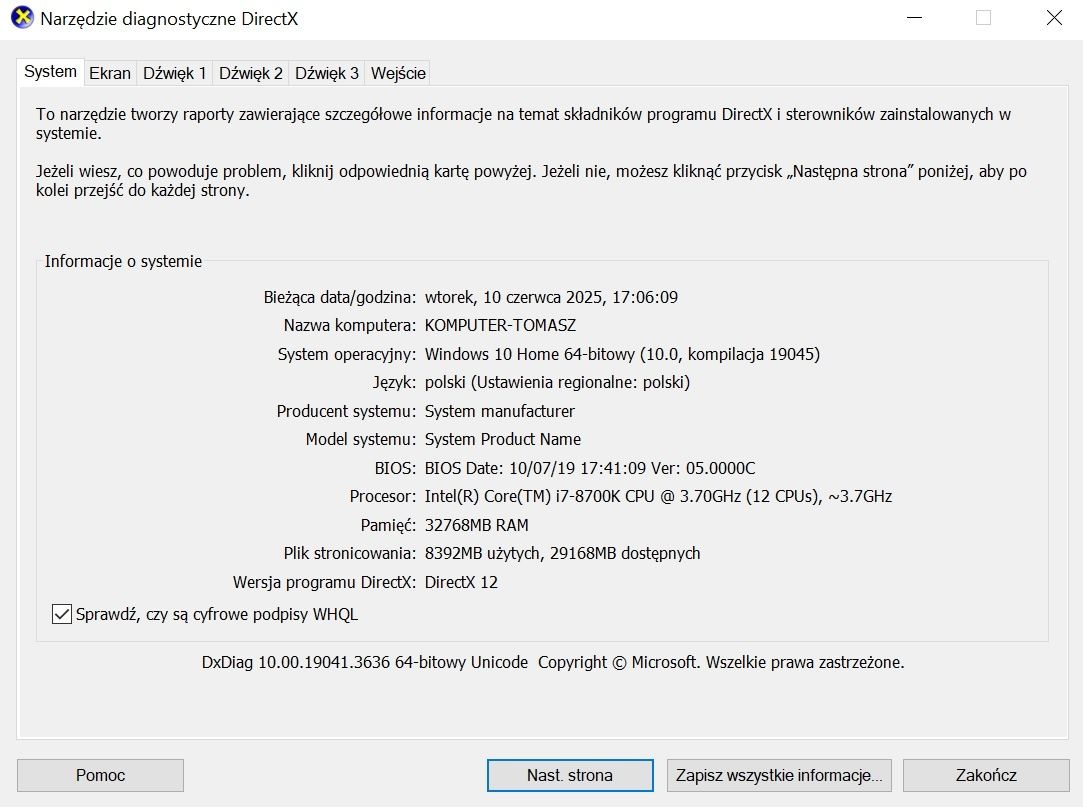Click the page file value 8392MB użytych
The height and width of the screenshot is (807, 1083).
(x=562, y=554)
